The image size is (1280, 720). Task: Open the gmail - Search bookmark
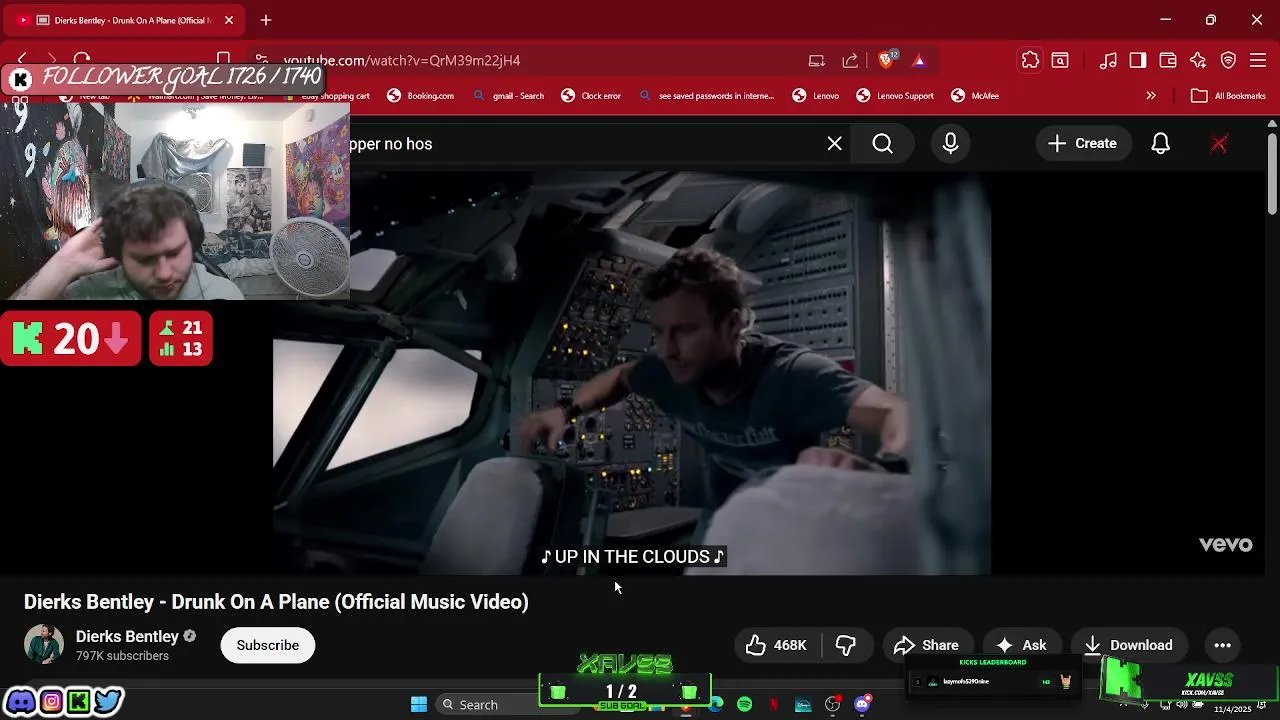point(509,96)
